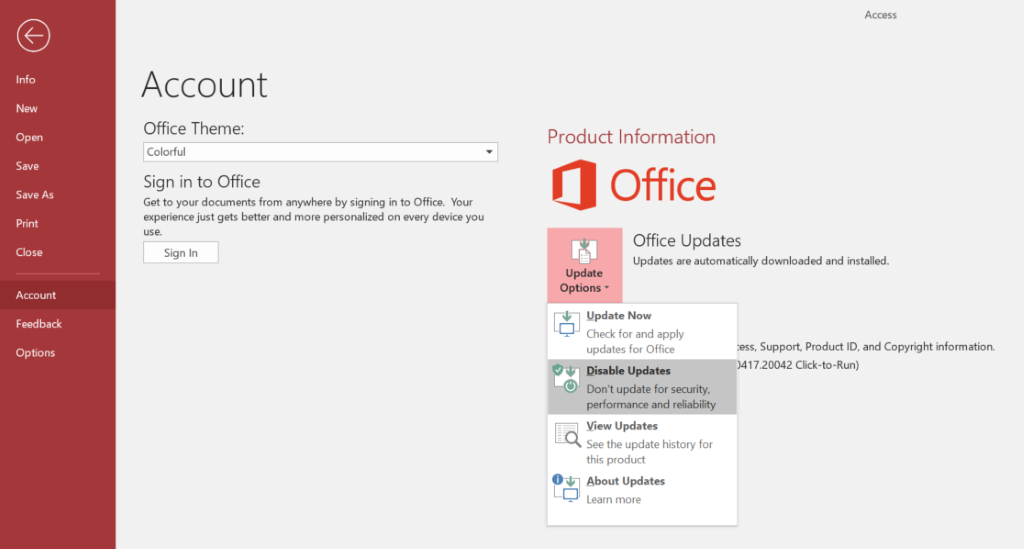
Task: Choose Save As in the sidebar
Action: coord(35,195)
